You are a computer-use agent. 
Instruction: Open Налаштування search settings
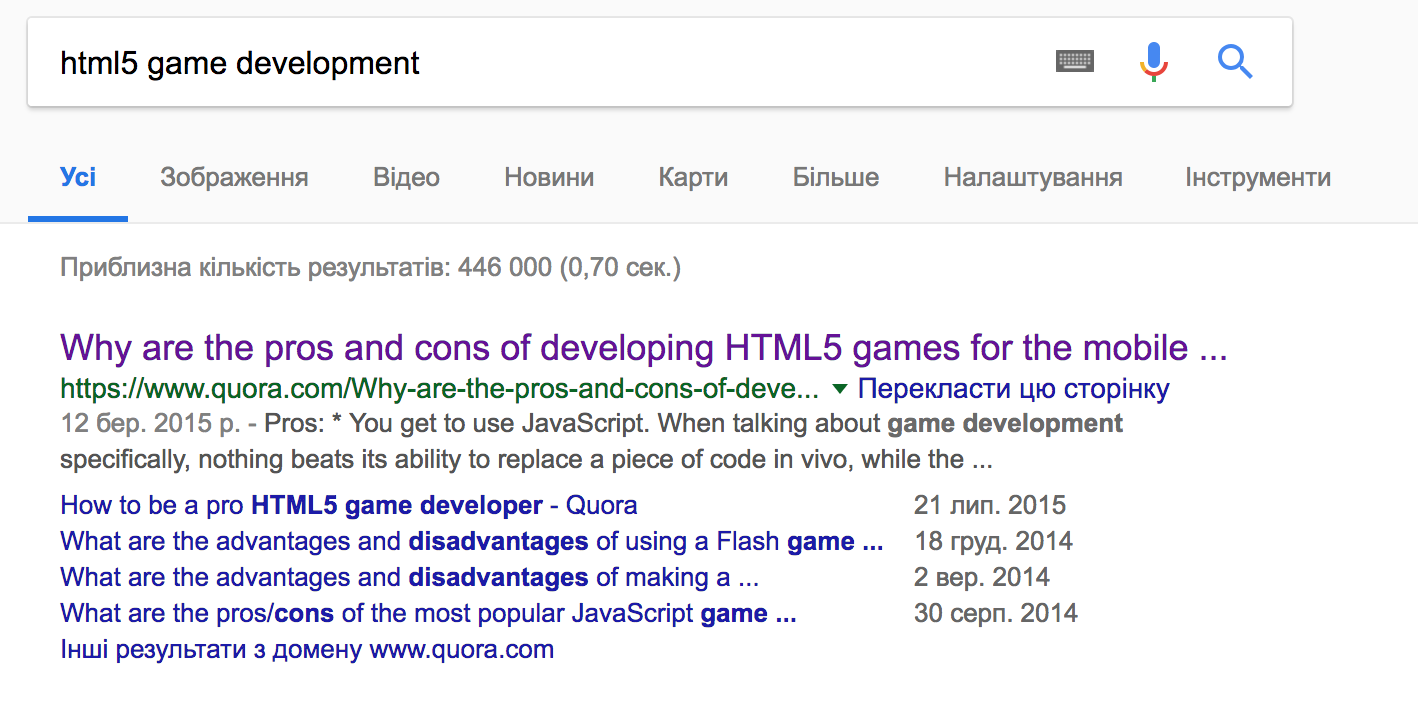click(x=1033, y=178)
